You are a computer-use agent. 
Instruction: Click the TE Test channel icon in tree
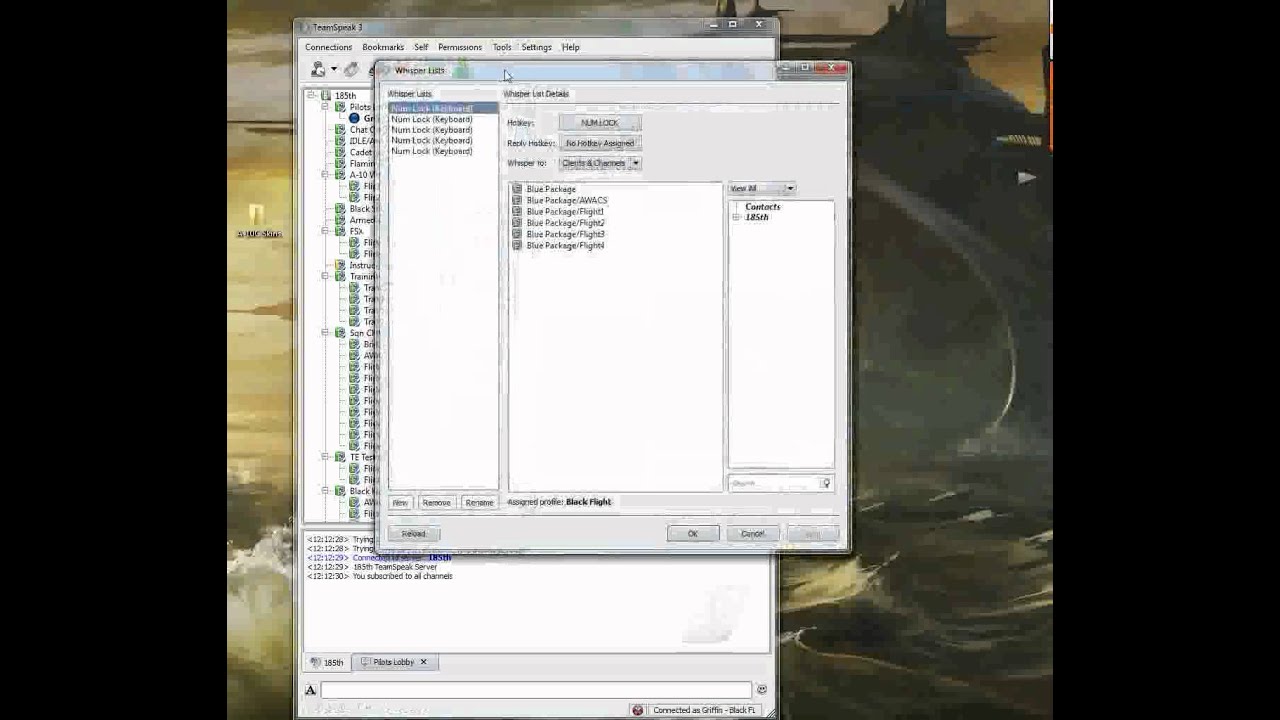[340, 457]
